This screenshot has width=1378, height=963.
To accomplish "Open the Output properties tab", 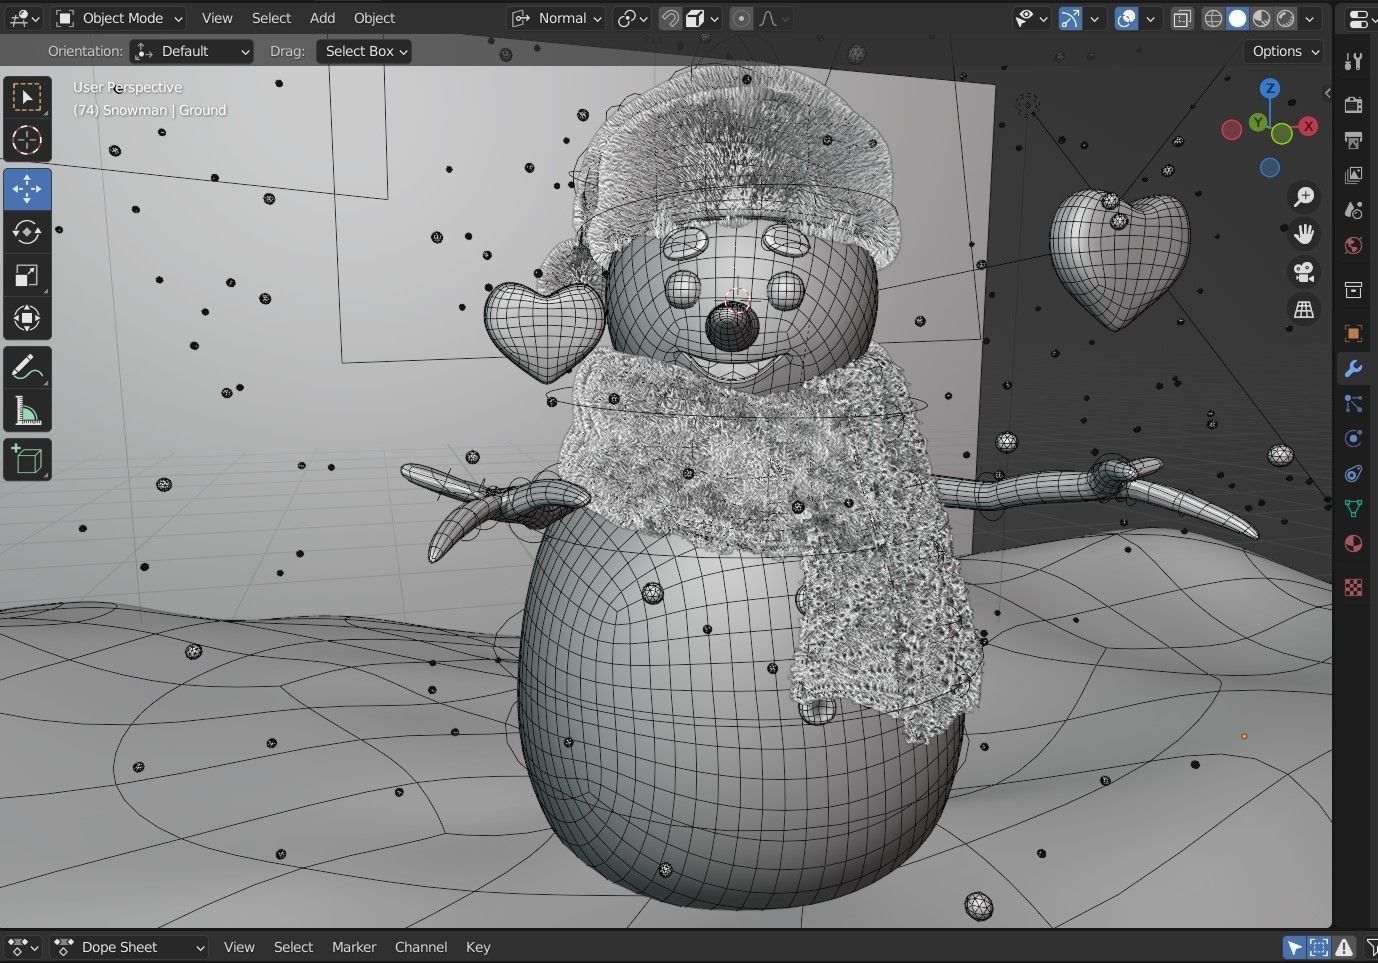I will click(1353, 140).
